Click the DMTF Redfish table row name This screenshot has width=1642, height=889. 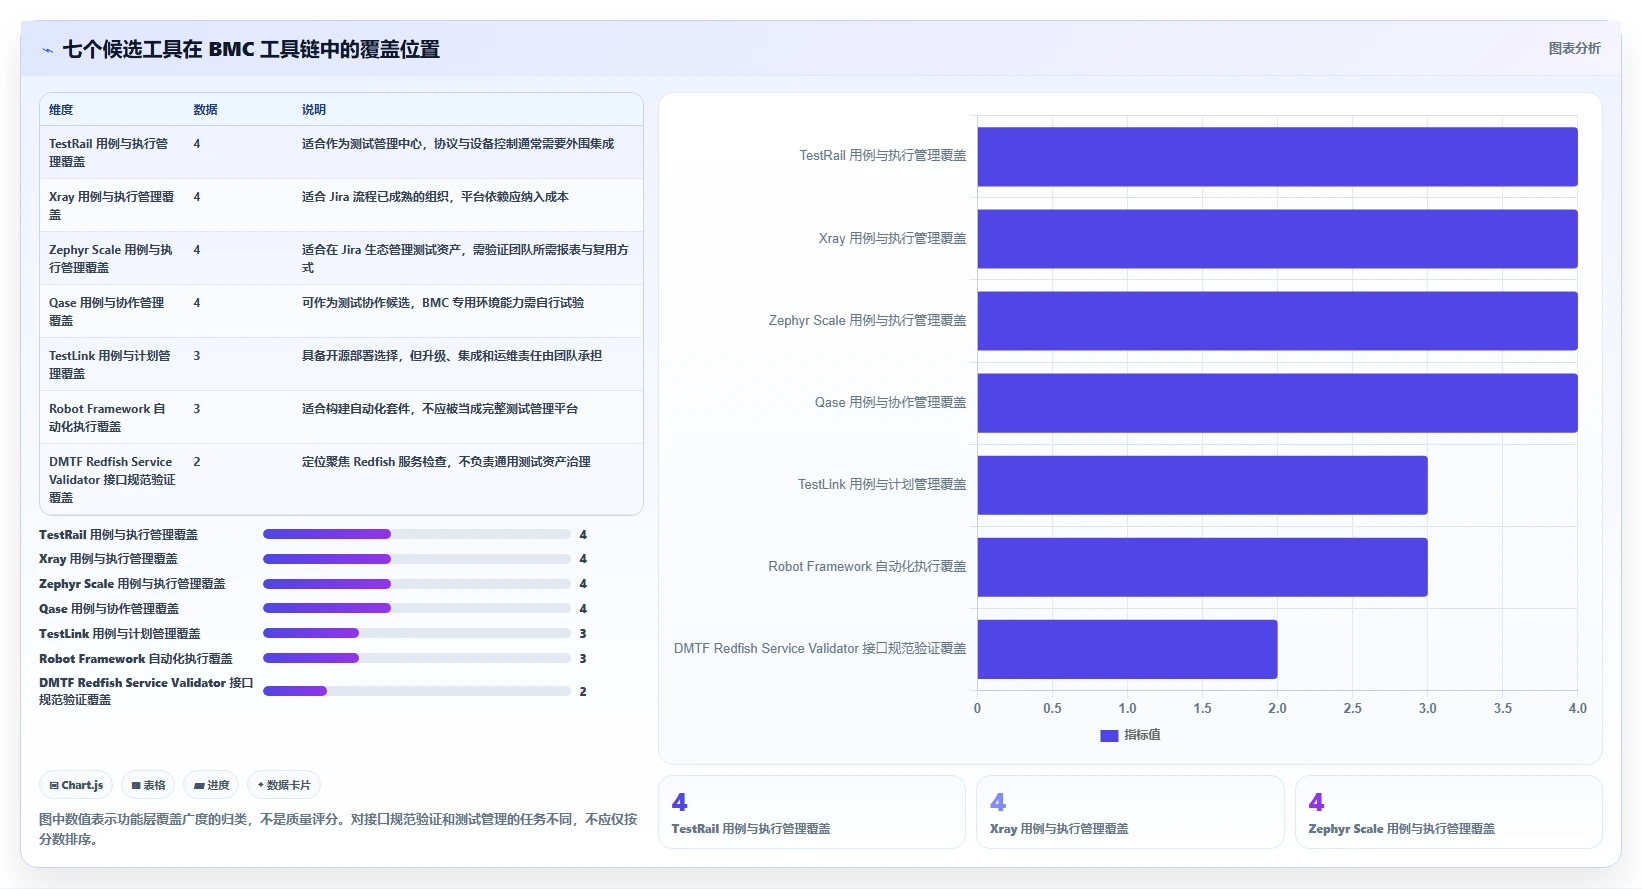[x=112, y=479]
